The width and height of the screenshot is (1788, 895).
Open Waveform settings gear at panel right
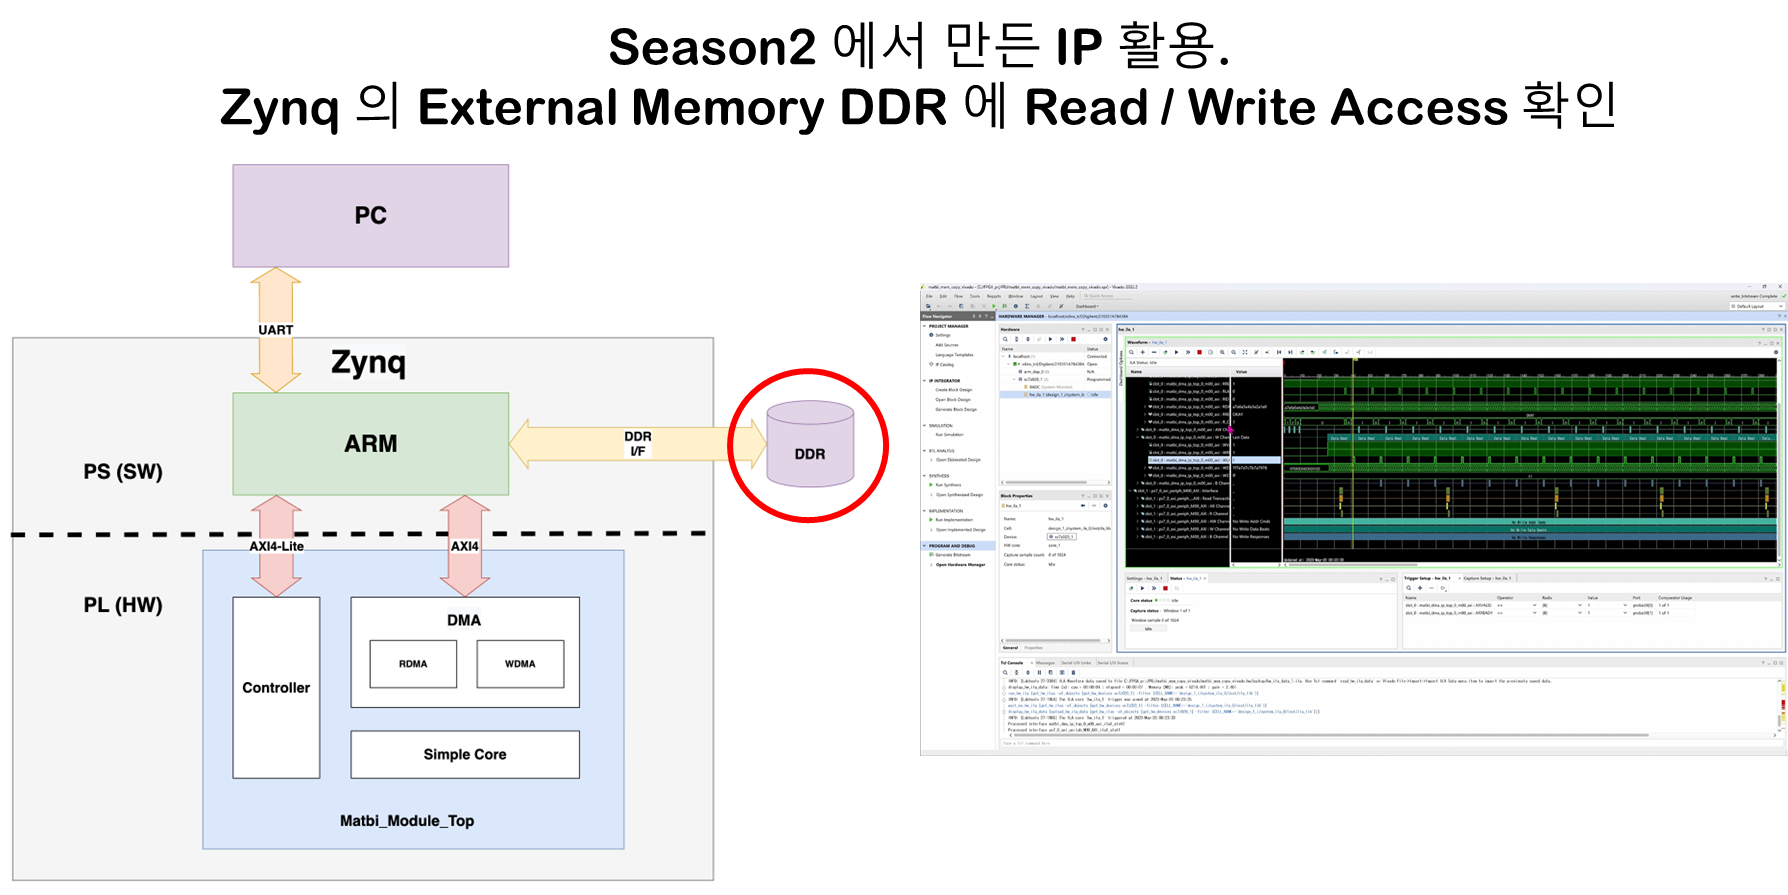click(1776, 352)
